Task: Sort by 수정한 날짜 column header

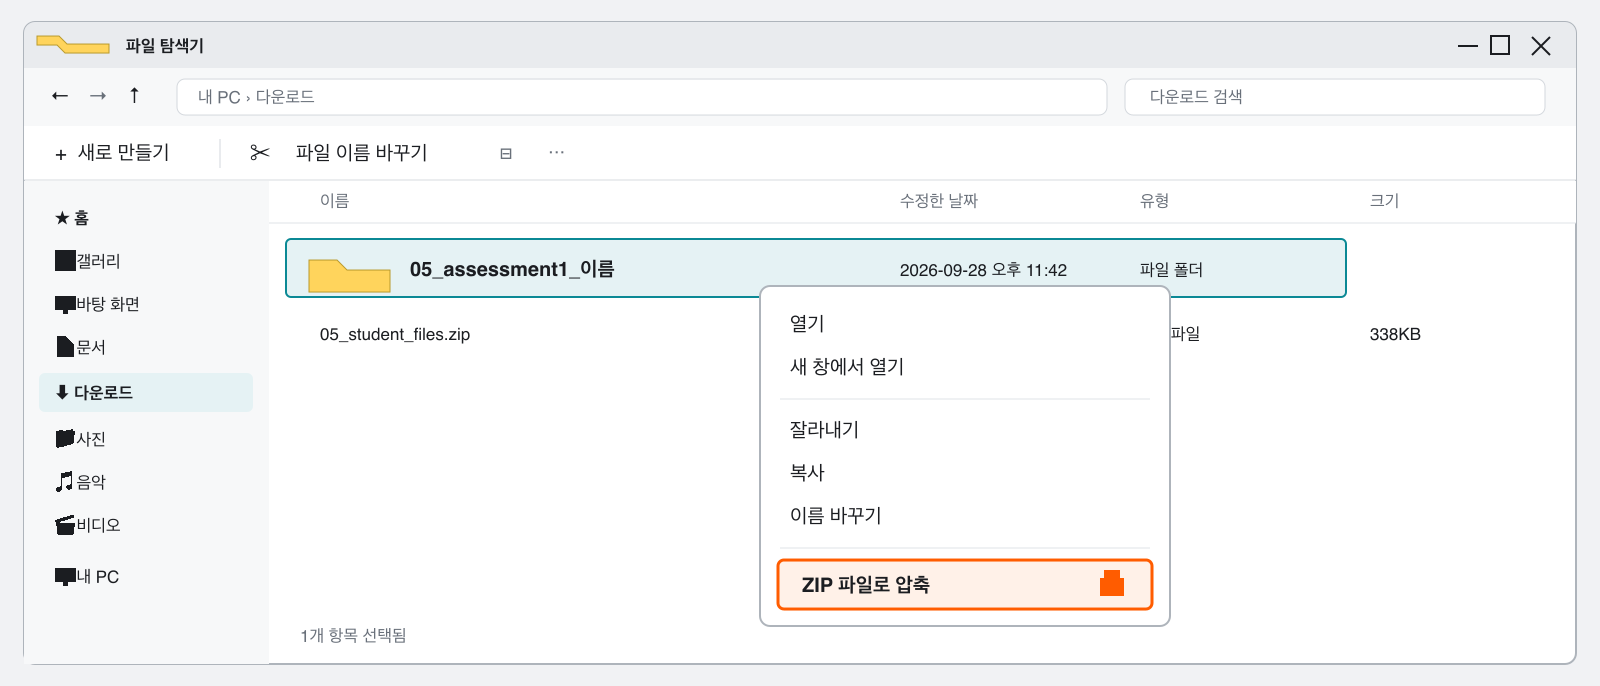Action: click(939, 200)
